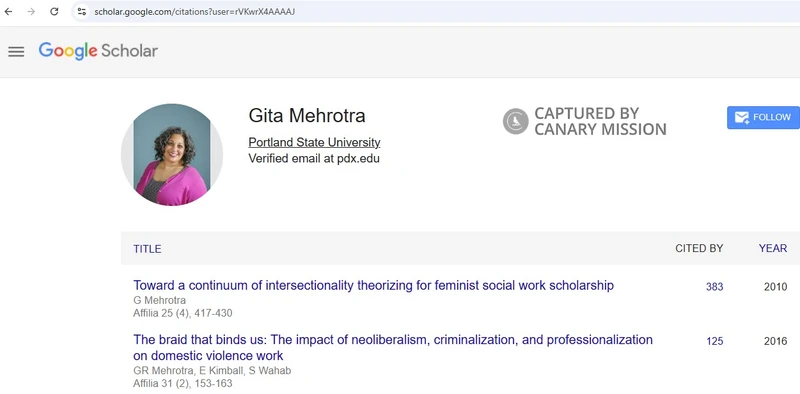This screenshot has width=800, height=394.
Task: Open the 383 citations link
Action: pyautogui.click(x=714, y=287)
